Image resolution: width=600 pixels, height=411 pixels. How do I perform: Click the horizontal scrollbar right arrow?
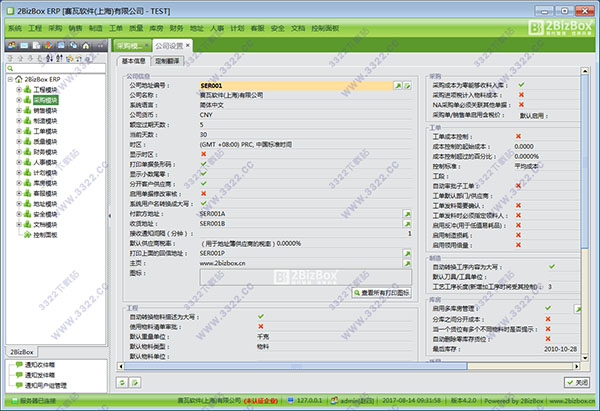tap(577, 366)
